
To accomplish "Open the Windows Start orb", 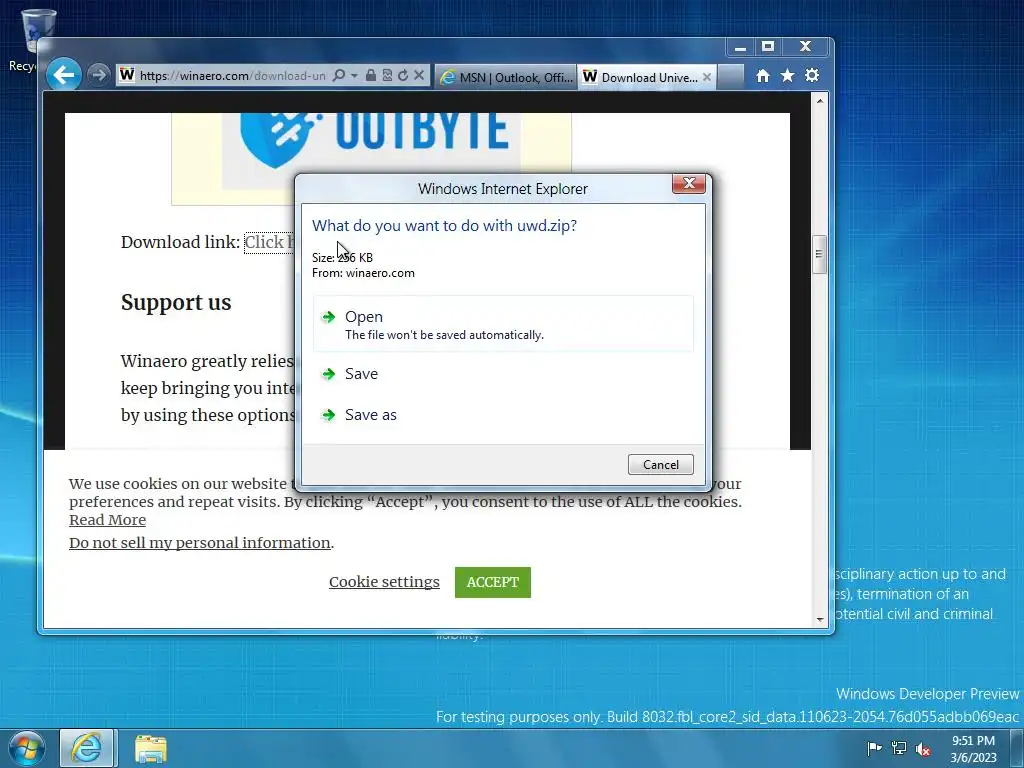I will click(27, 748).
